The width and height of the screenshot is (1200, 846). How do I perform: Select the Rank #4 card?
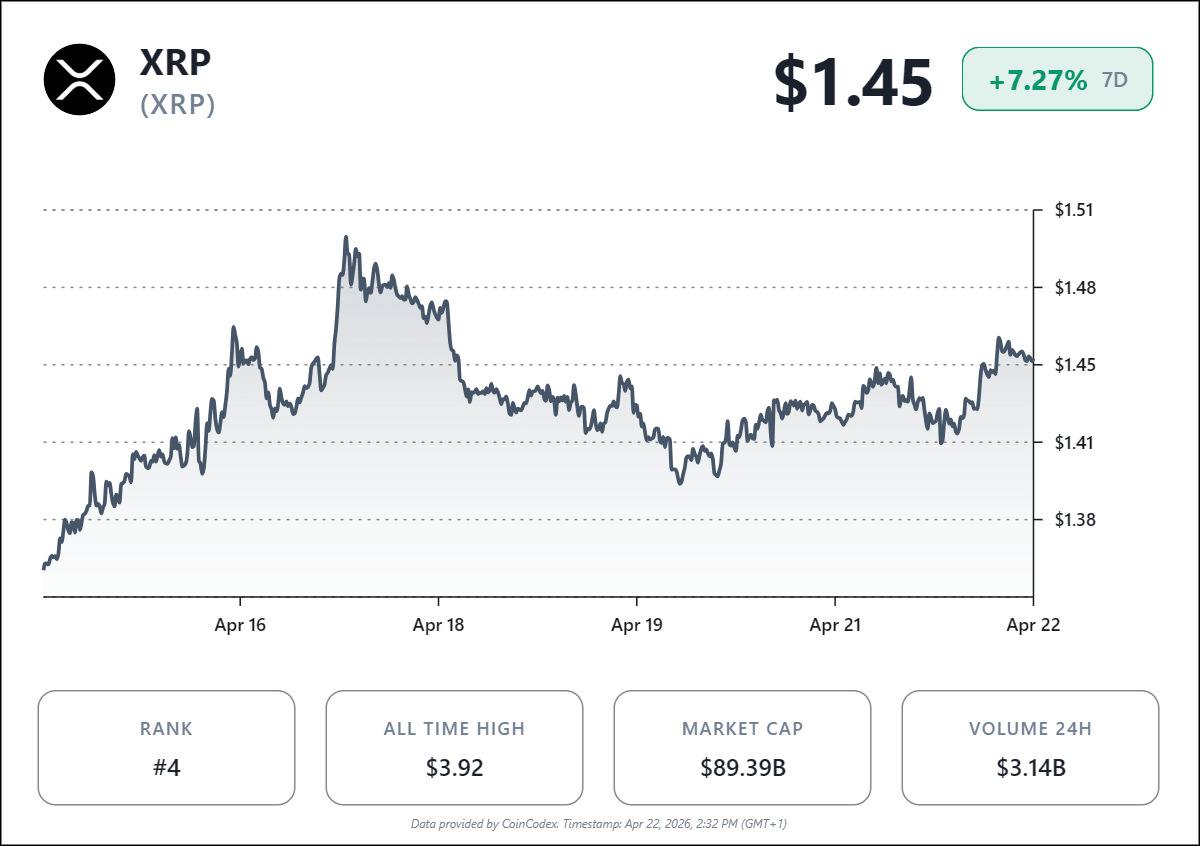click(166, 747)
